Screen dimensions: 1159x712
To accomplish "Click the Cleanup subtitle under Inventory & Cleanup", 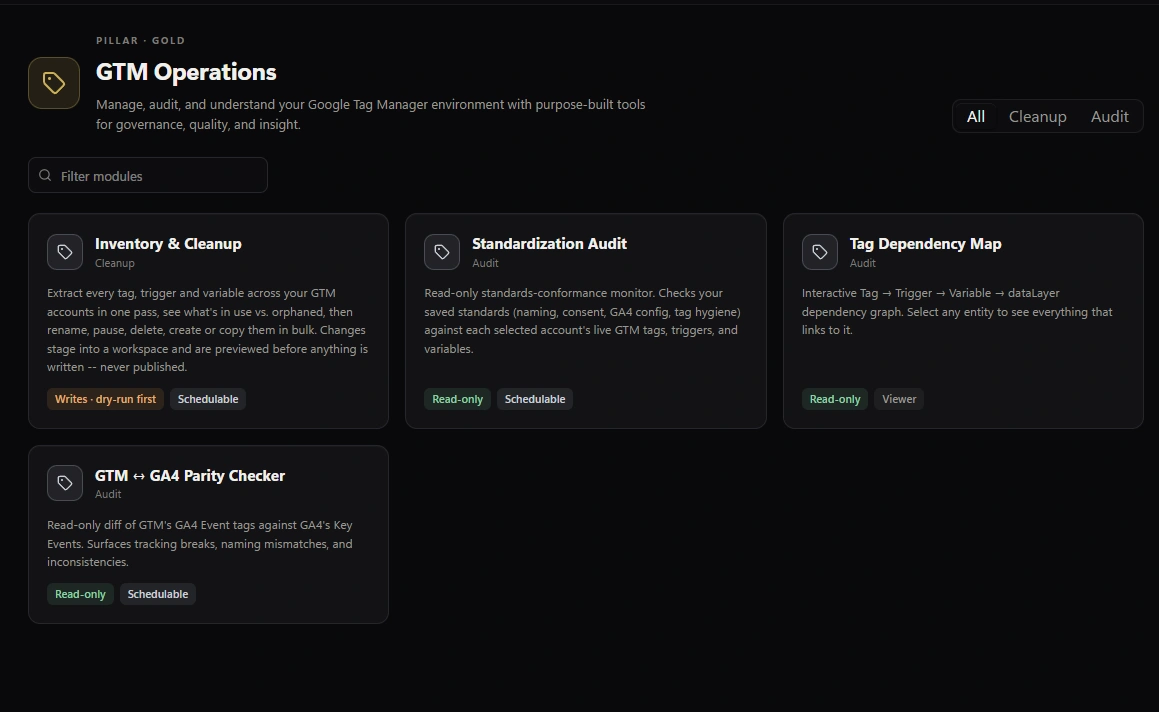I will click(115, 263).
